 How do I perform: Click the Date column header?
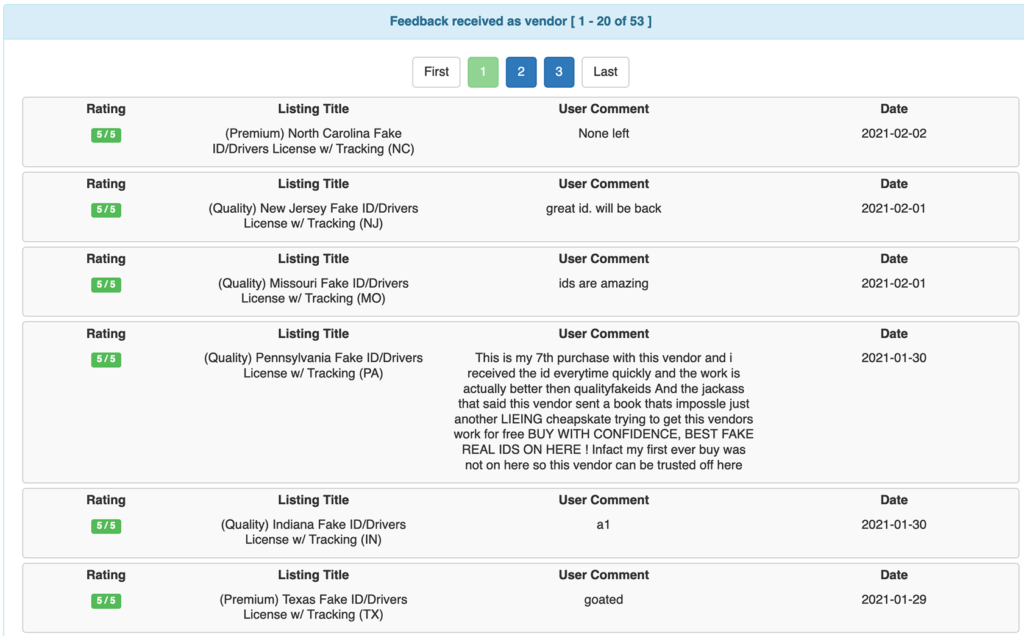click(x=893, y=108)
